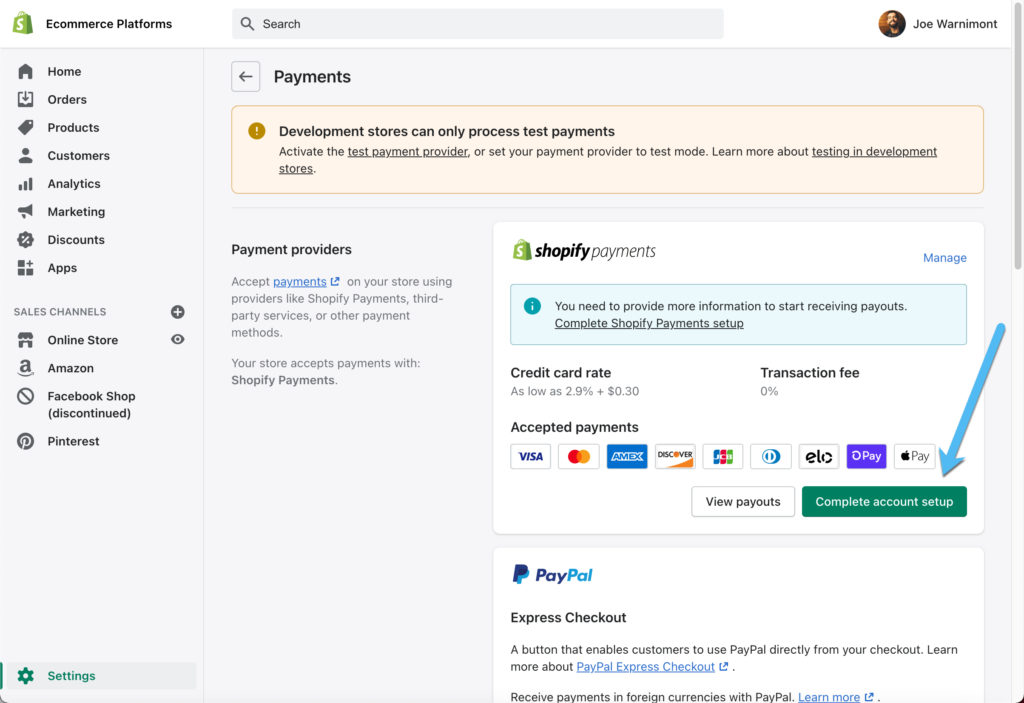The width and height of the screenshot is (1024, 703).
Task: View online store using eye icon
Action: point(178,339)
